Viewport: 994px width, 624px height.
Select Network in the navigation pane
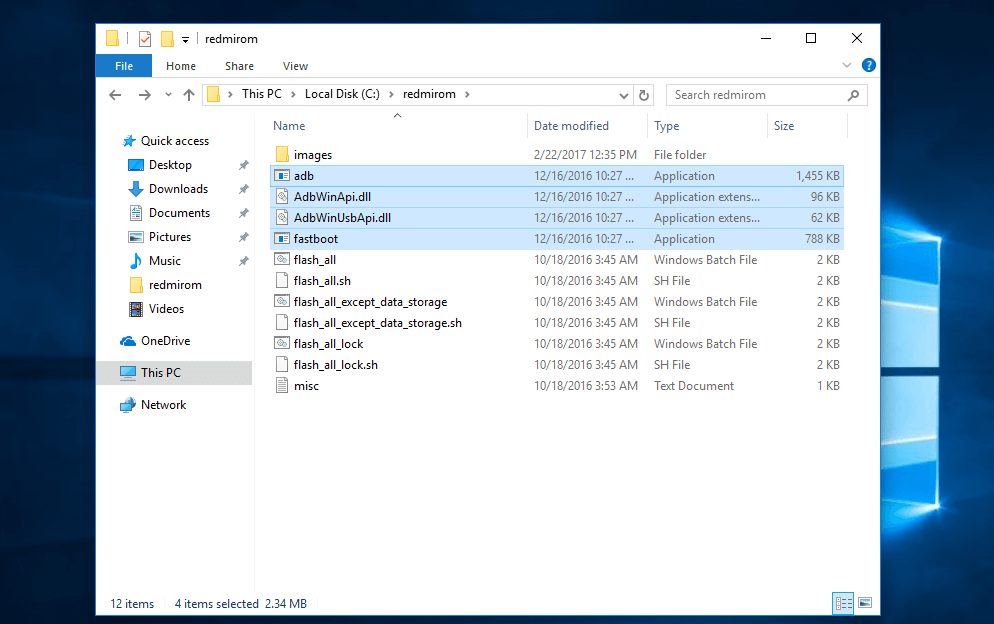pyautogui.click(x=164, y=405)
